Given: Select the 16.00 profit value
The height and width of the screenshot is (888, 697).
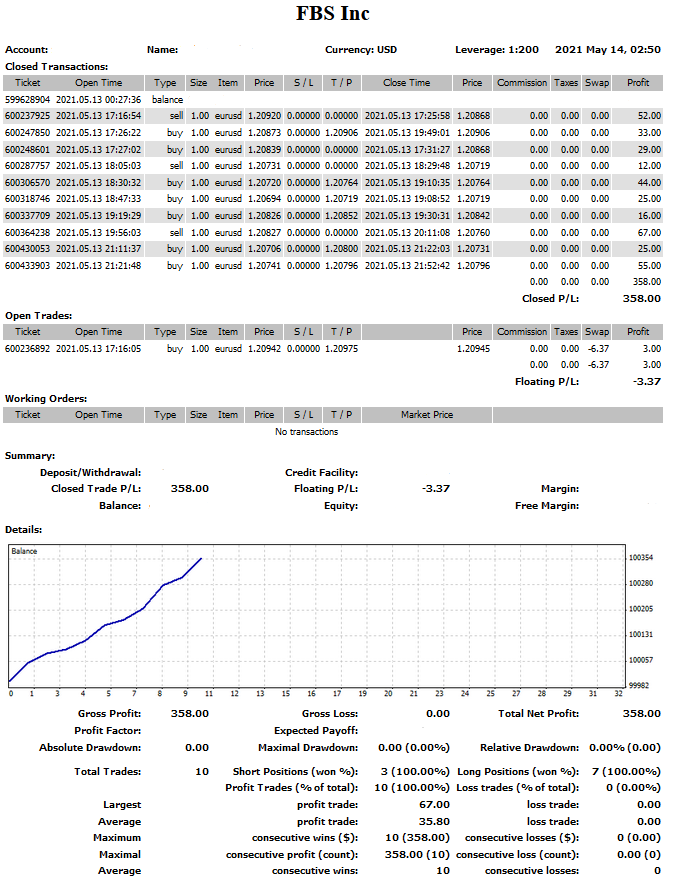Looking at the screenshot, I should (649, 216).
